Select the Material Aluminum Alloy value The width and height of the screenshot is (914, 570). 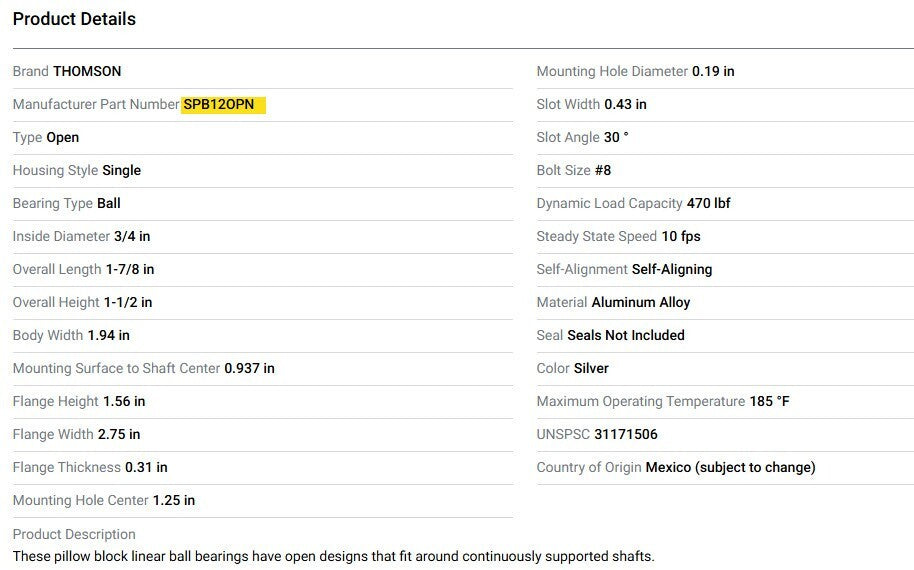coord(640,303)
